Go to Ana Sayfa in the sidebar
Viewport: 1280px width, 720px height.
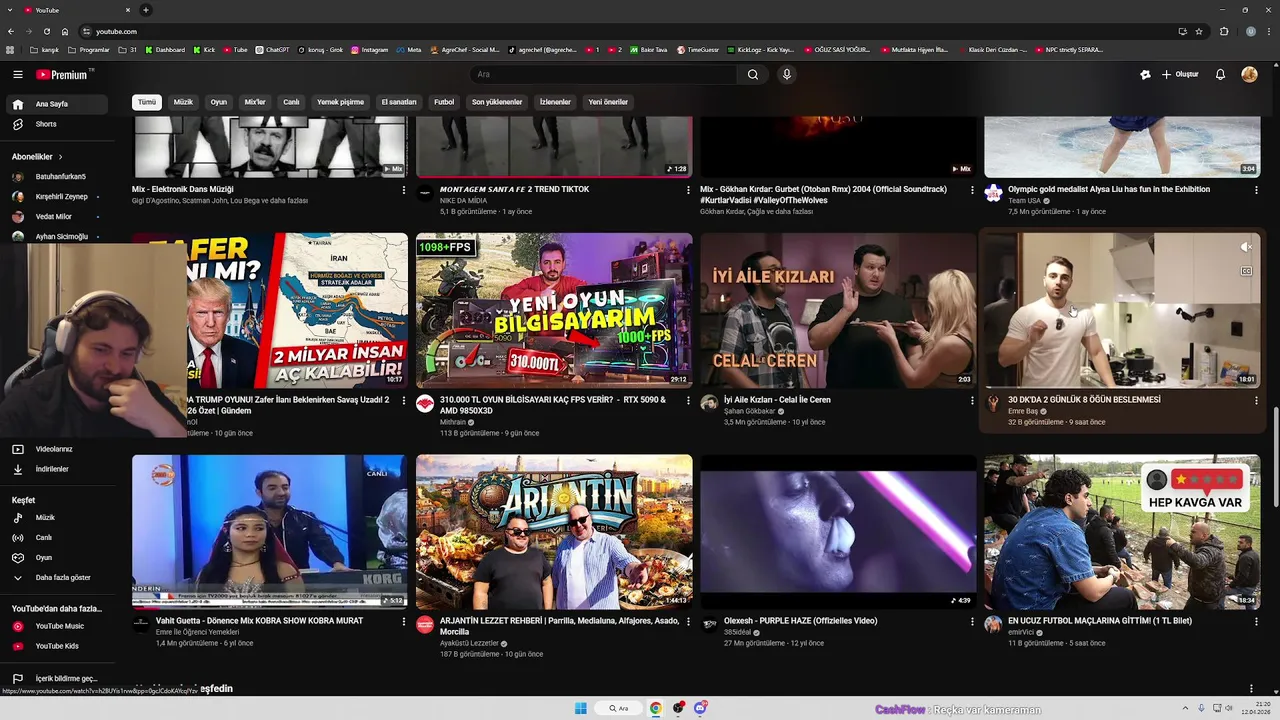[56, 104]
